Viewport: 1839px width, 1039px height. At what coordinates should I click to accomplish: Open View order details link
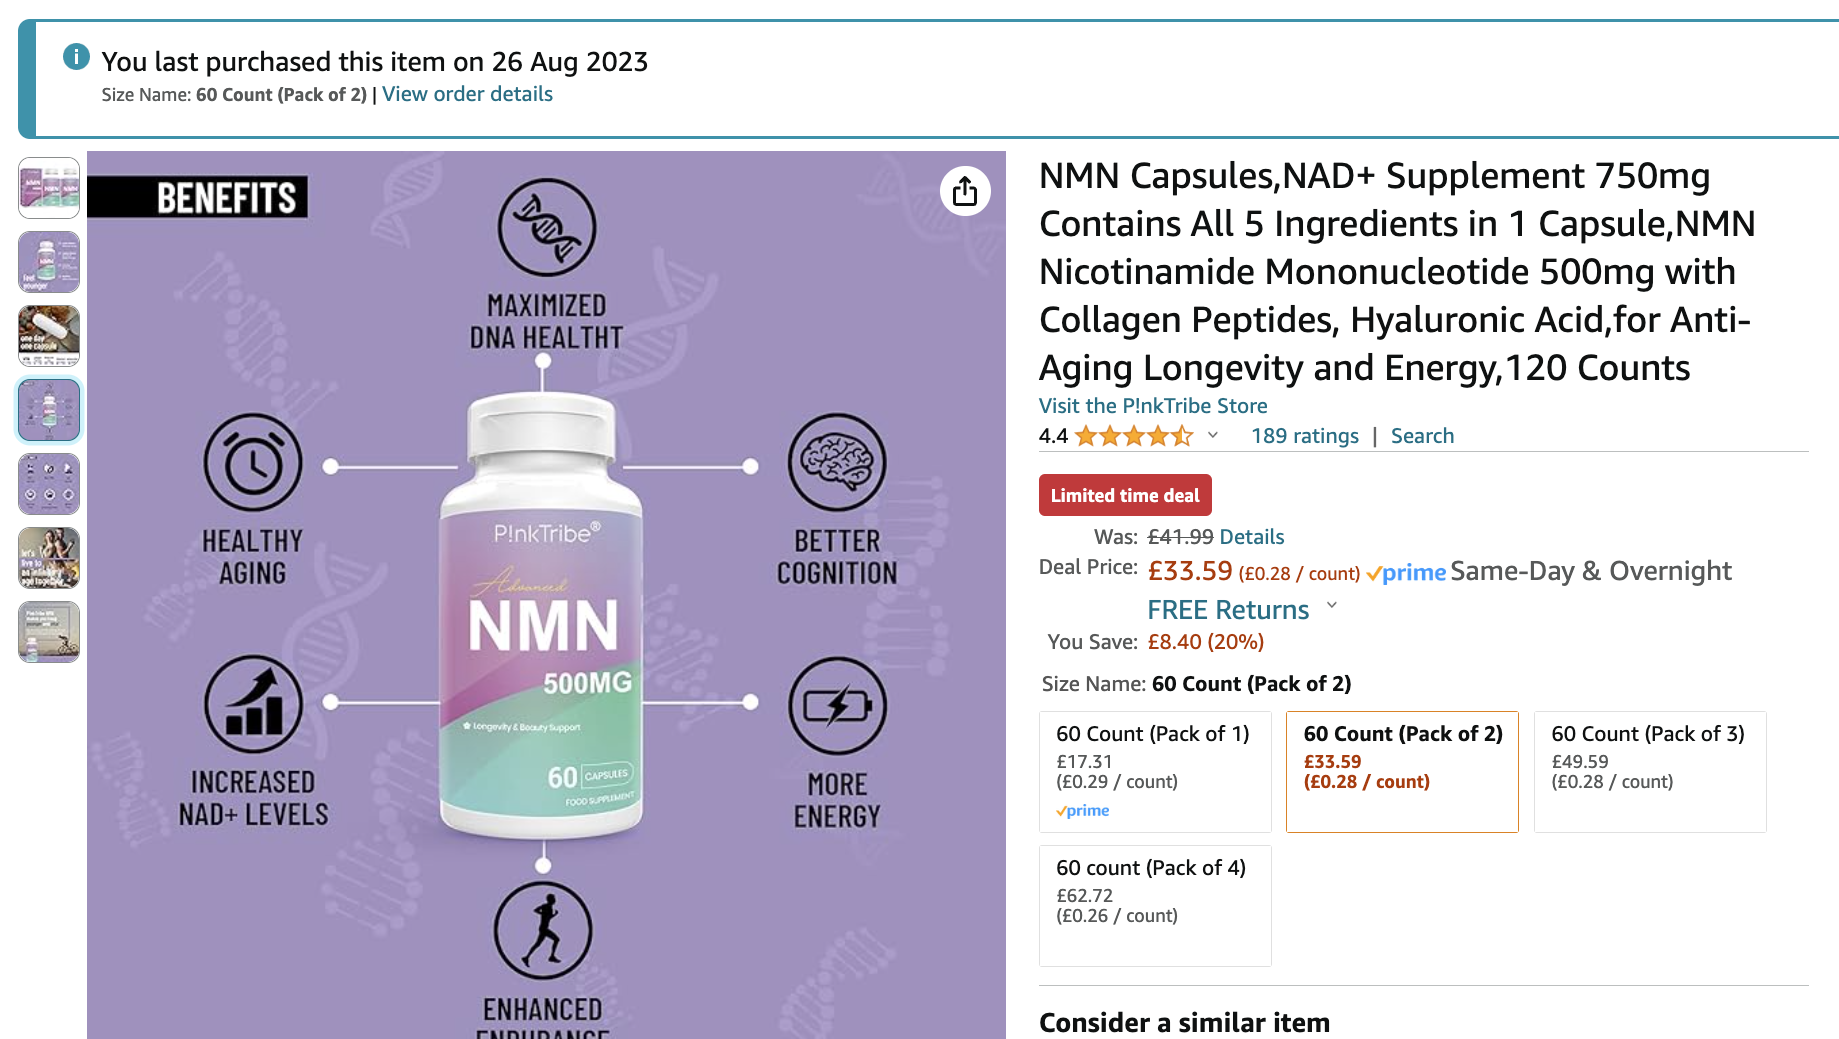pyautogui.click(x=467, y=94)
